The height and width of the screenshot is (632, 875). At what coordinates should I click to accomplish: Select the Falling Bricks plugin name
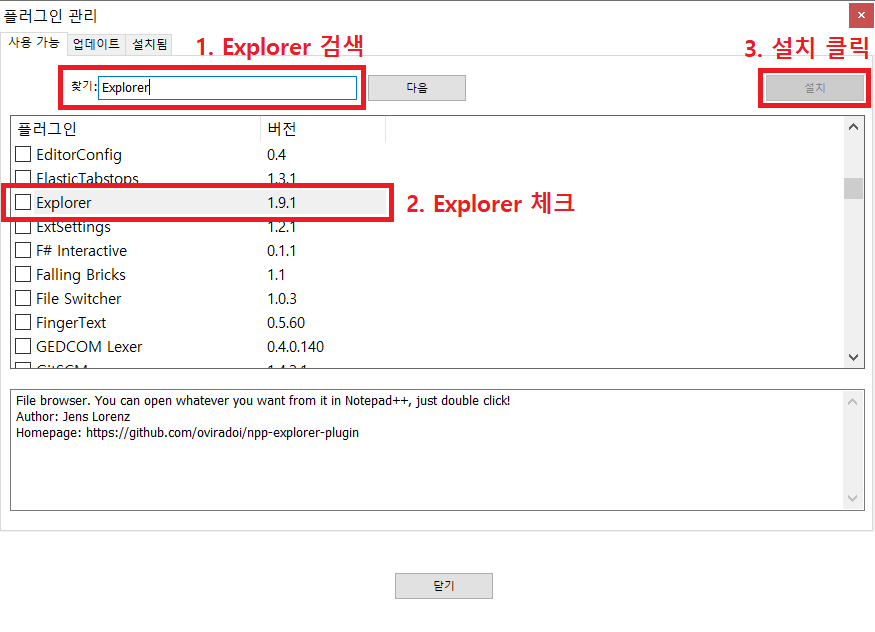click(81, 274)
